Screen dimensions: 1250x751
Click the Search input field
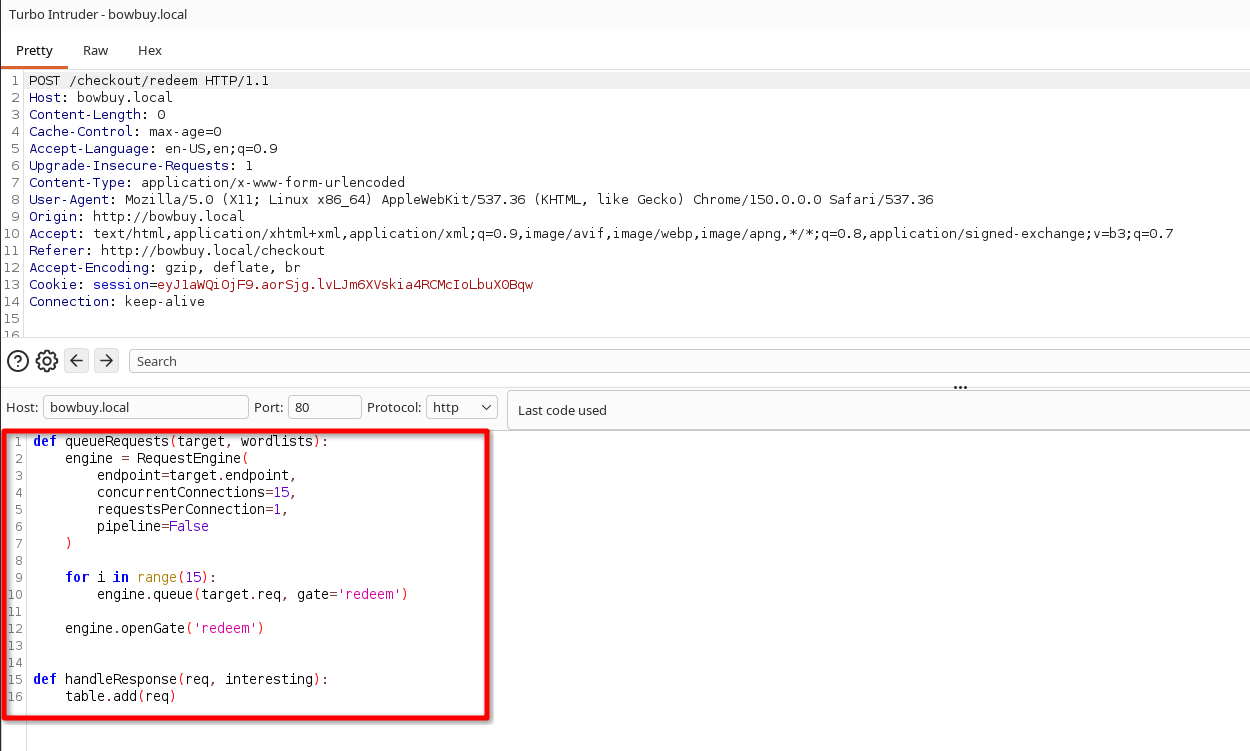click(689, 361)
